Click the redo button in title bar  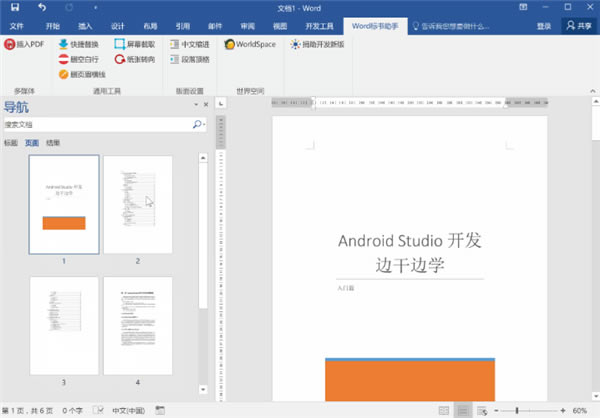tap(69, 7)
